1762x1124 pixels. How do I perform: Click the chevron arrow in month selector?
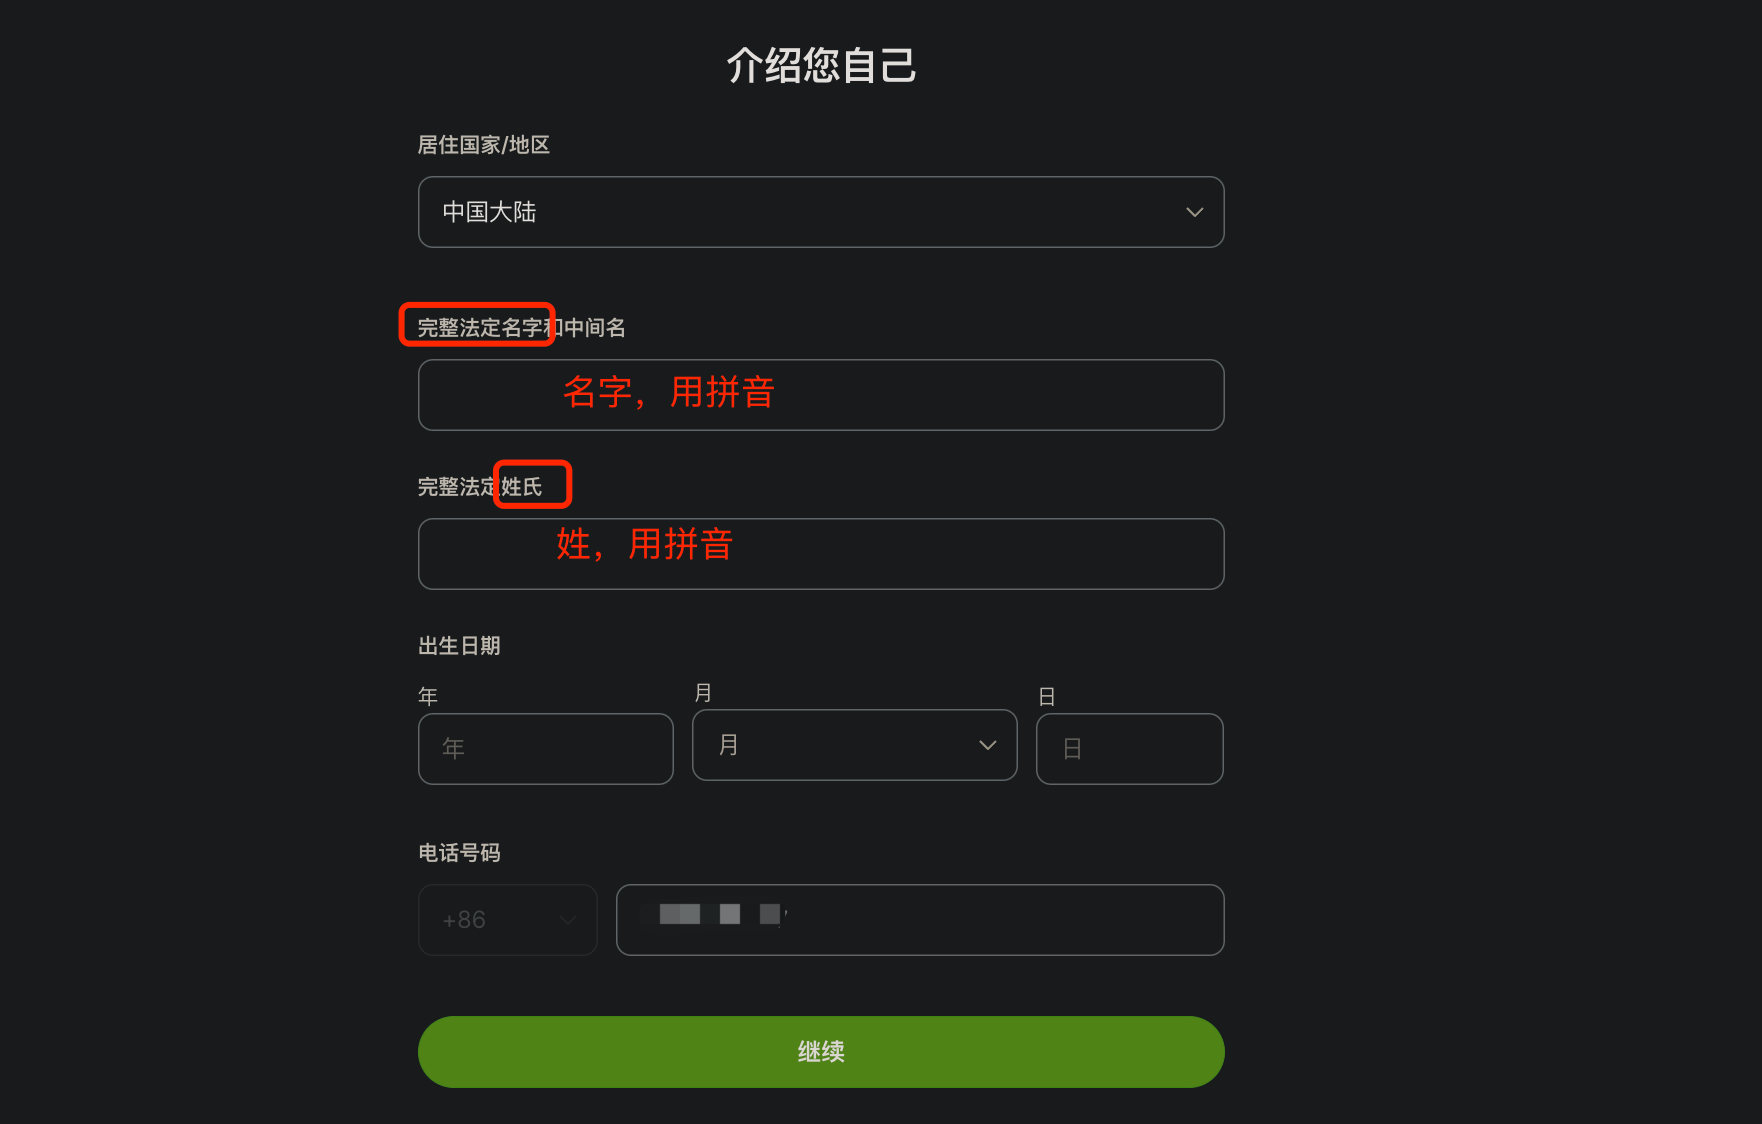(988, 745)
